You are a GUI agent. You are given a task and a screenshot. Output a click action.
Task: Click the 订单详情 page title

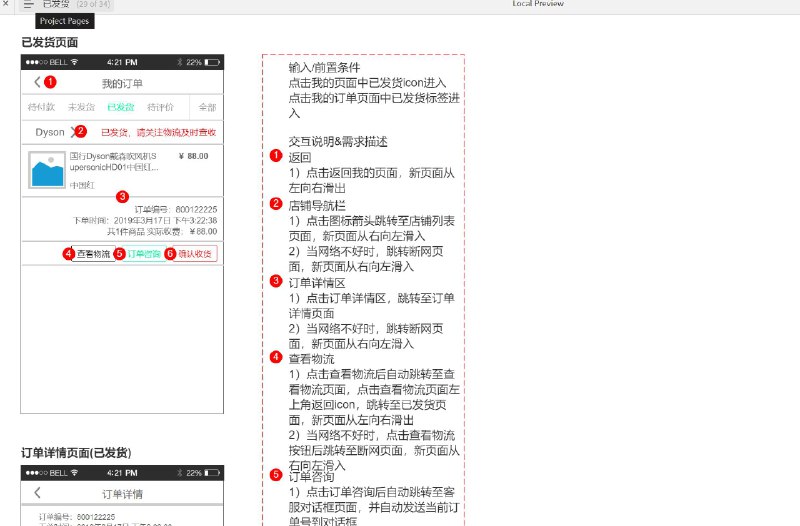click(122, 494)
